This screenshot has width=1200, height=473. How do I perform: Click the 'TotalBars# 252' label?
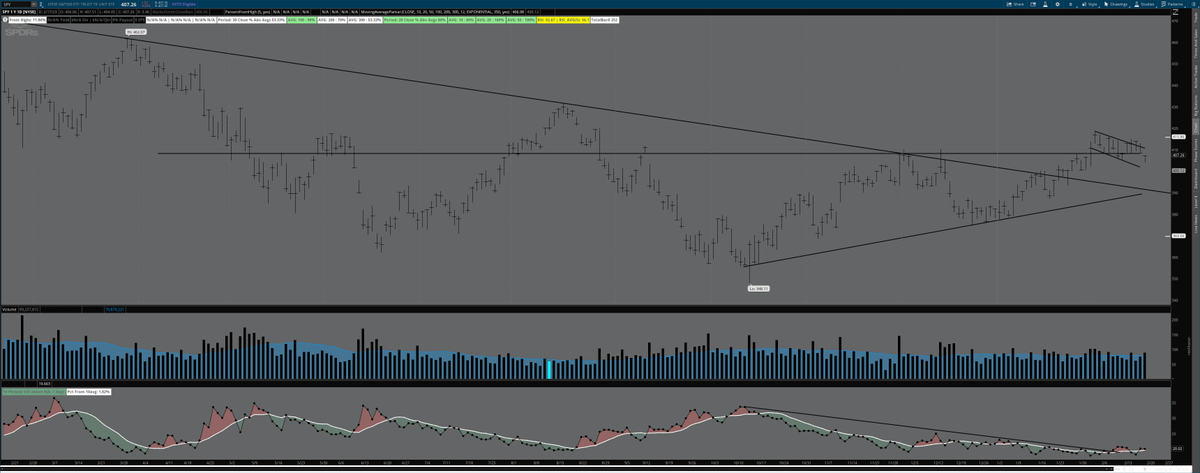pyautogui.click(x=605, y=20)
